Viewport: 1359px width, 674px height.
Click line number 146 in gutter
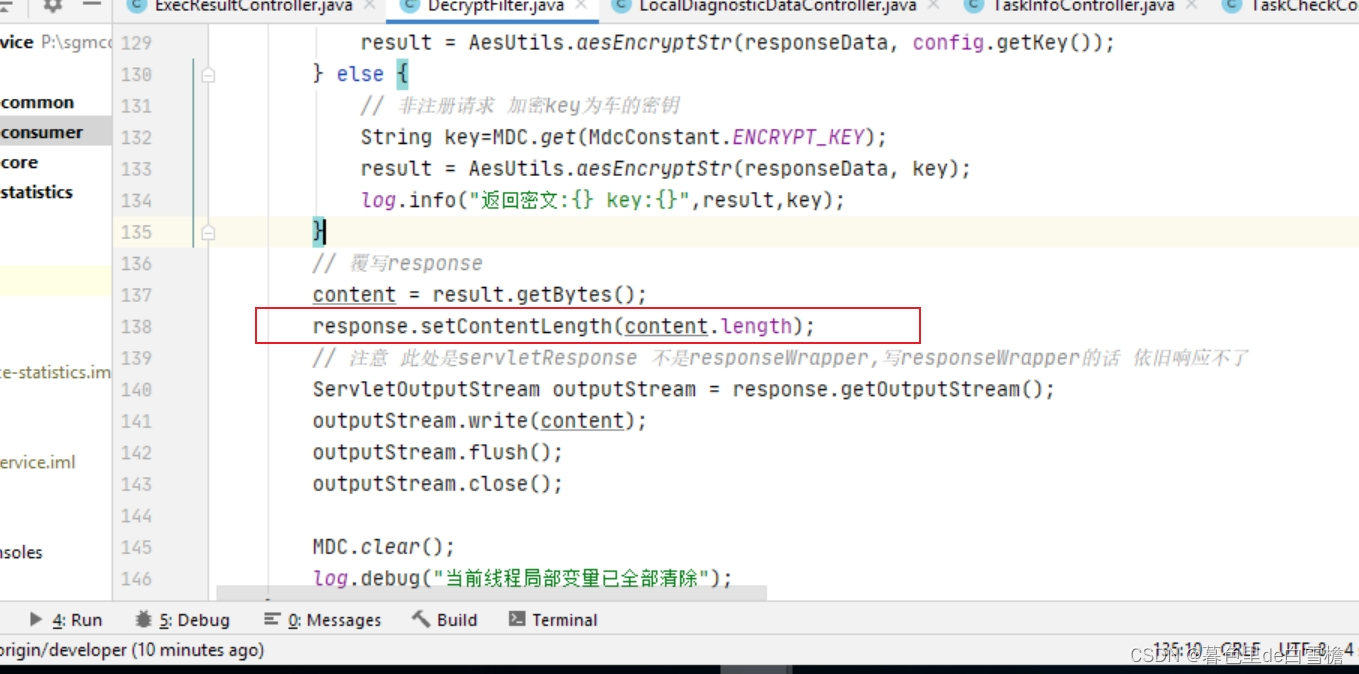pyautogui.click(x=136, y=578)
